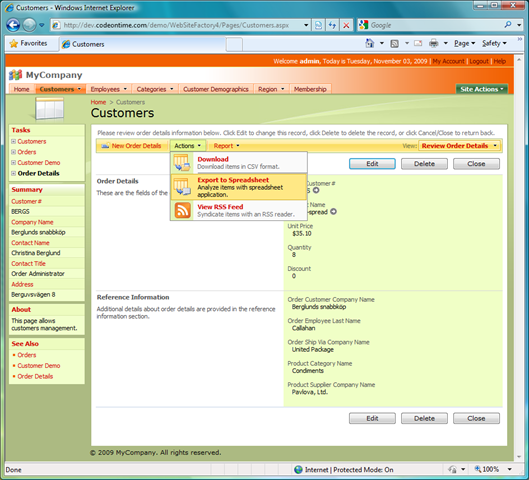529x480 pixels.
Task: Open the Employees navigation tab
Action: [x=109, y=89]
